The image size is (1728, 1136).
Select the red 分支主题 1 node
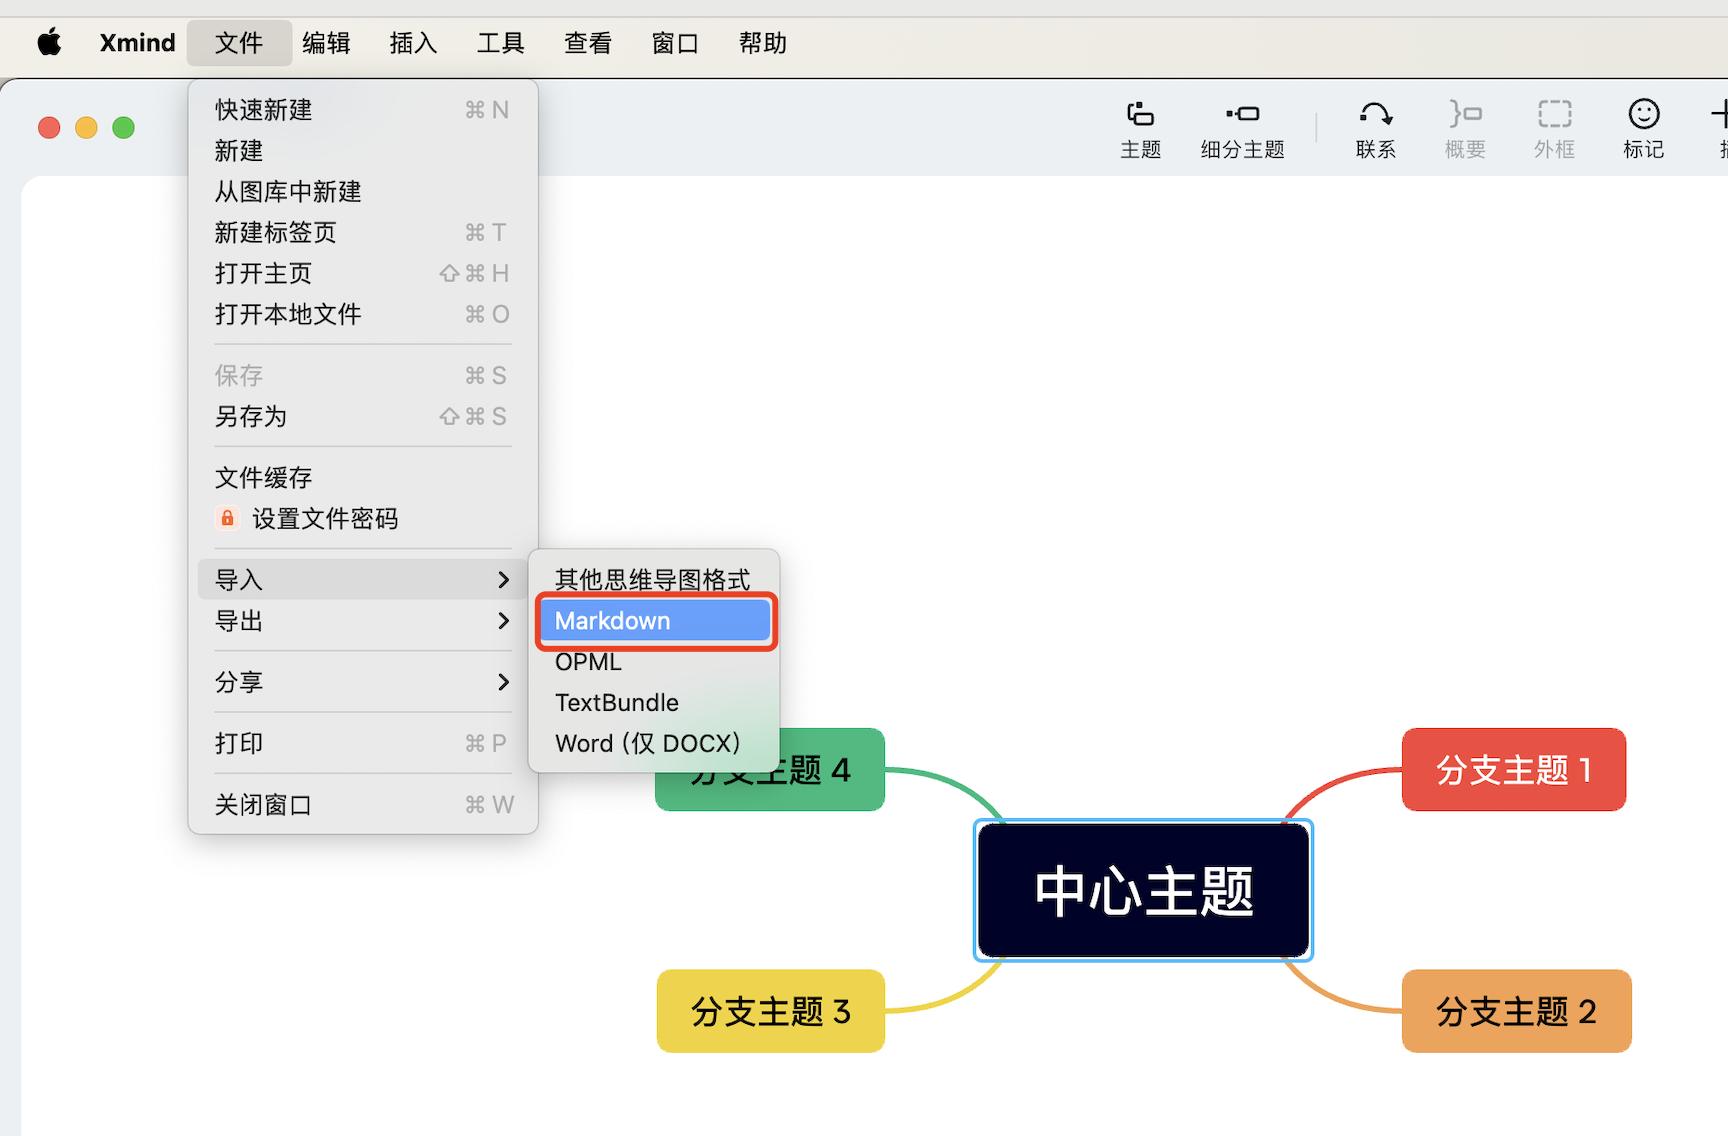pyautogui.click(x=1514, y=769)
